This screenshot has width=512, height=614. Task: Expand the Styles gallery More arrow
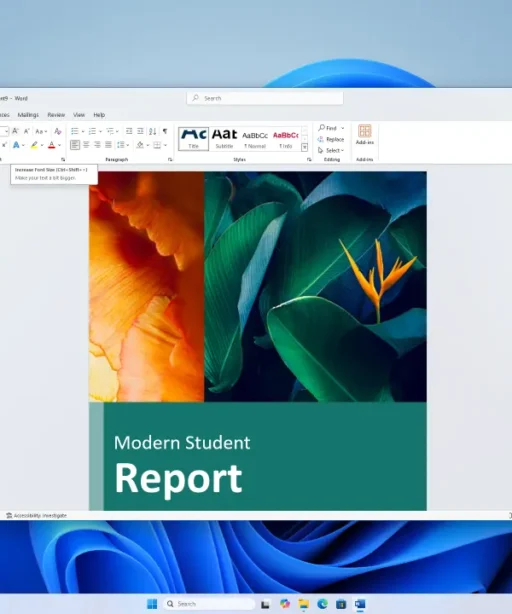[x=305, y=147]
